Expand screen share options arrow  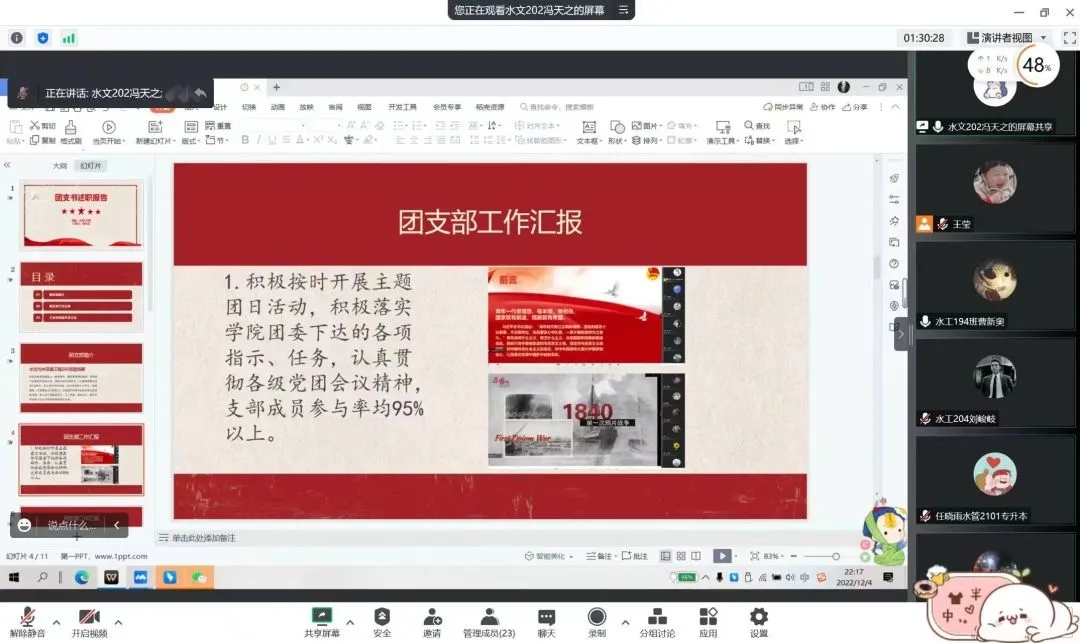[x=350, y=622]
